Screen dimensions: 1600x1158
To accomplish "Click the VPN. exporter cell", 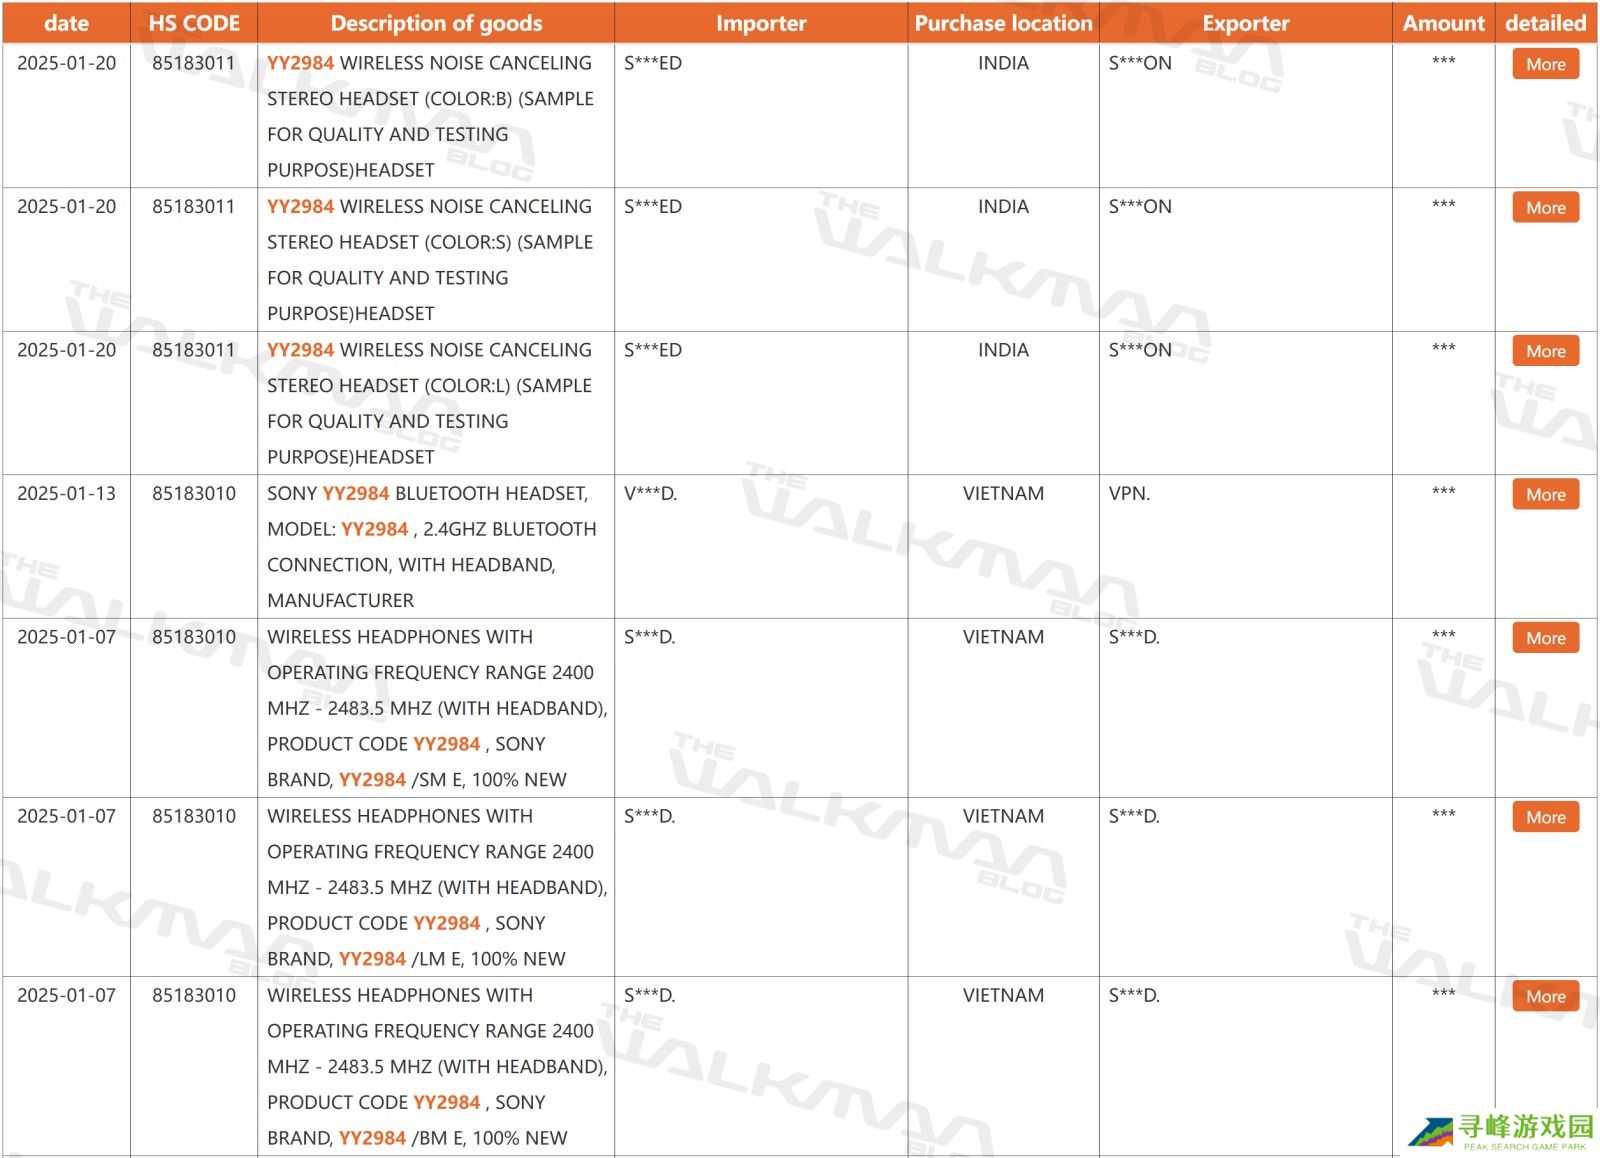I will [1129, 494].
